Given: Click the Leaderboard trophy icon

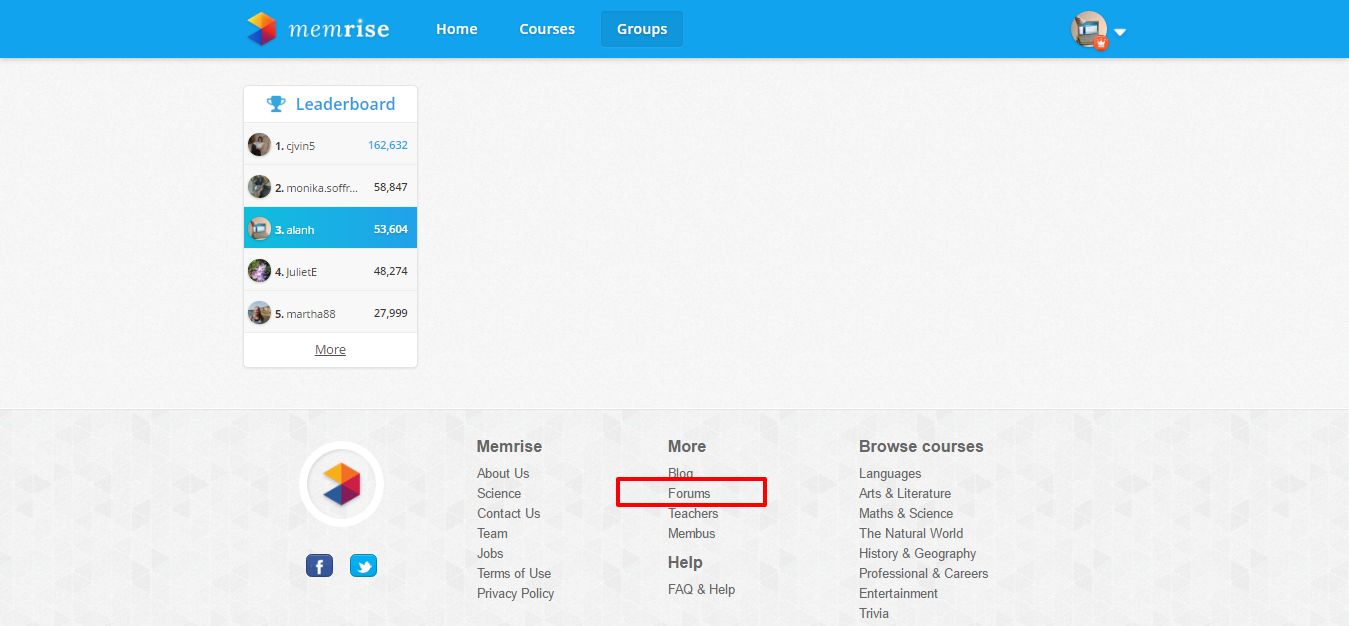Looking at the screenshot, I should tap(276, 104).
